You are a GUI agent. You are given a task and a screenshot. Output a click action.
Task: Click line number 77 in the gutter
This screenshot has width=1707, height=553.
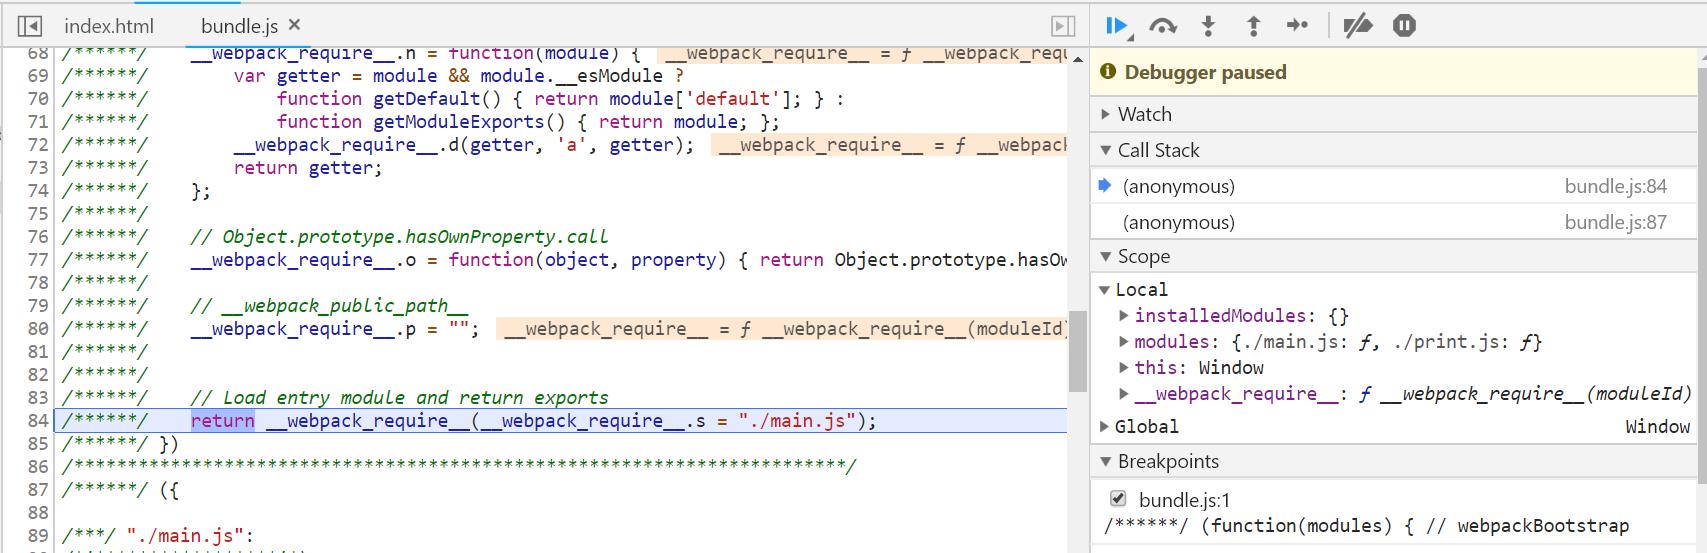(x=38, y=259)
